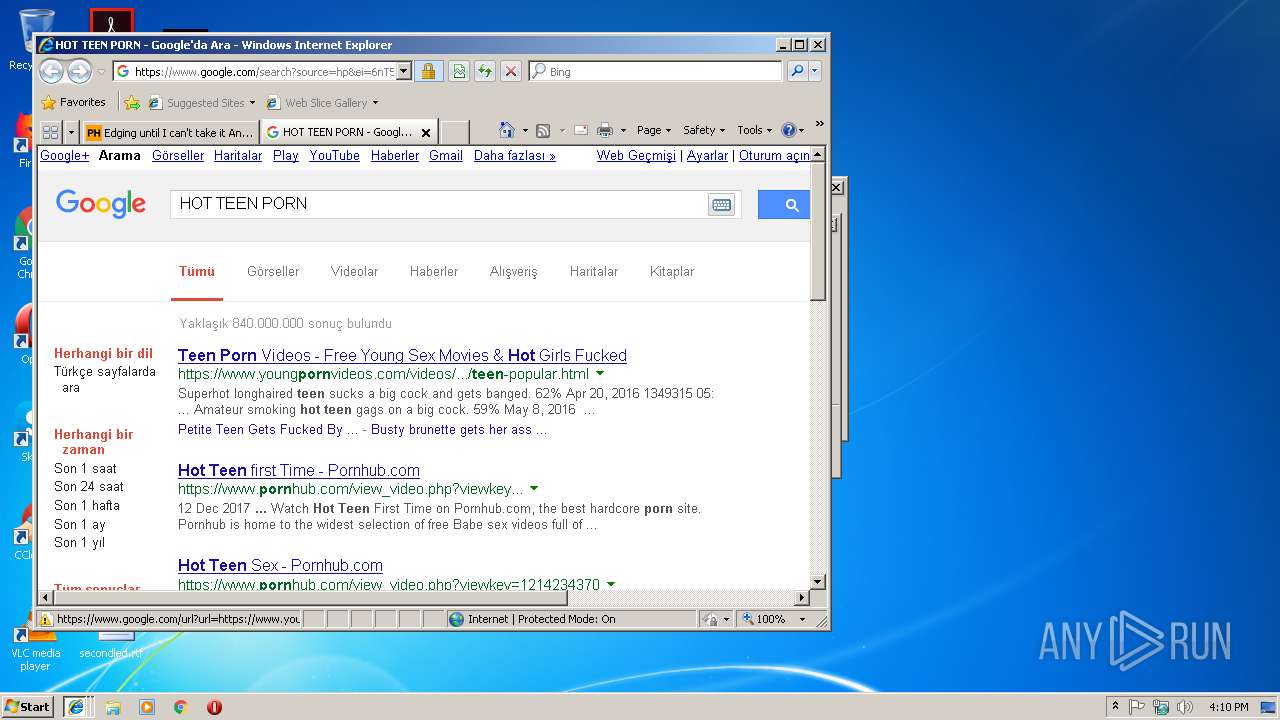Switch to the Haberler results tab
Image resolution: width=1280 pixels, height=720 pixels.
click(x=434, y=271)
